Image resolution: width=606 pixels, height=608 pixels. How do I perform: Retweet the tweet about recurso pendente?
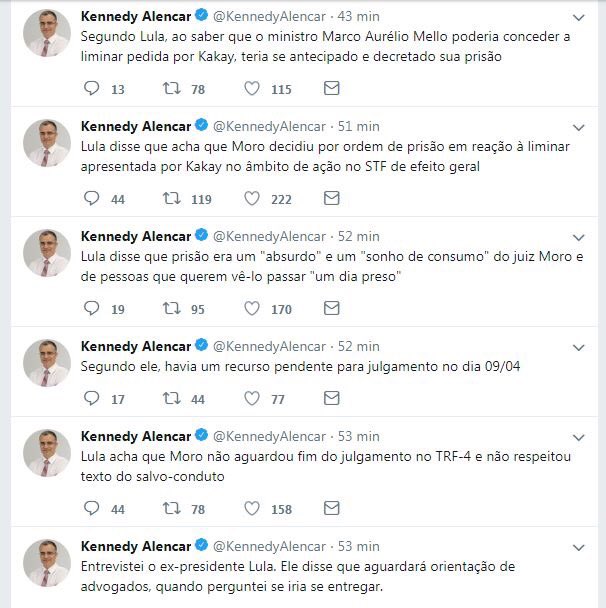pyautogui.click(x=172, y=399)
